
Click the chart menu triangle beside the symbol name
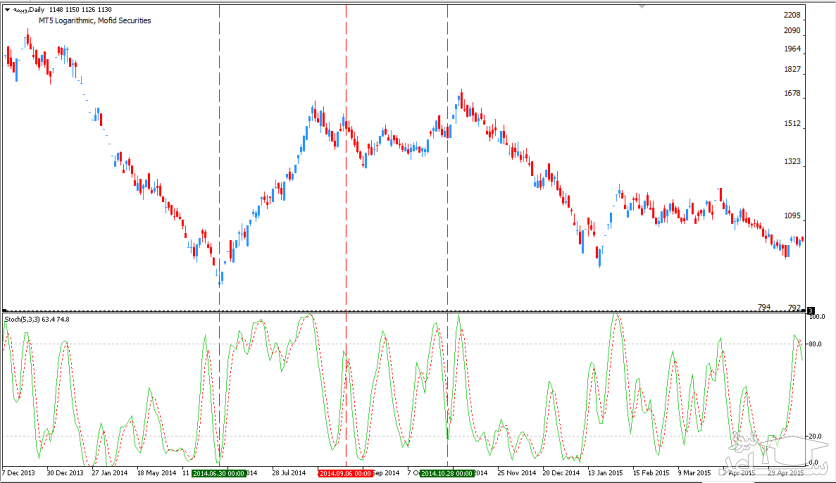tap(6, 9)
